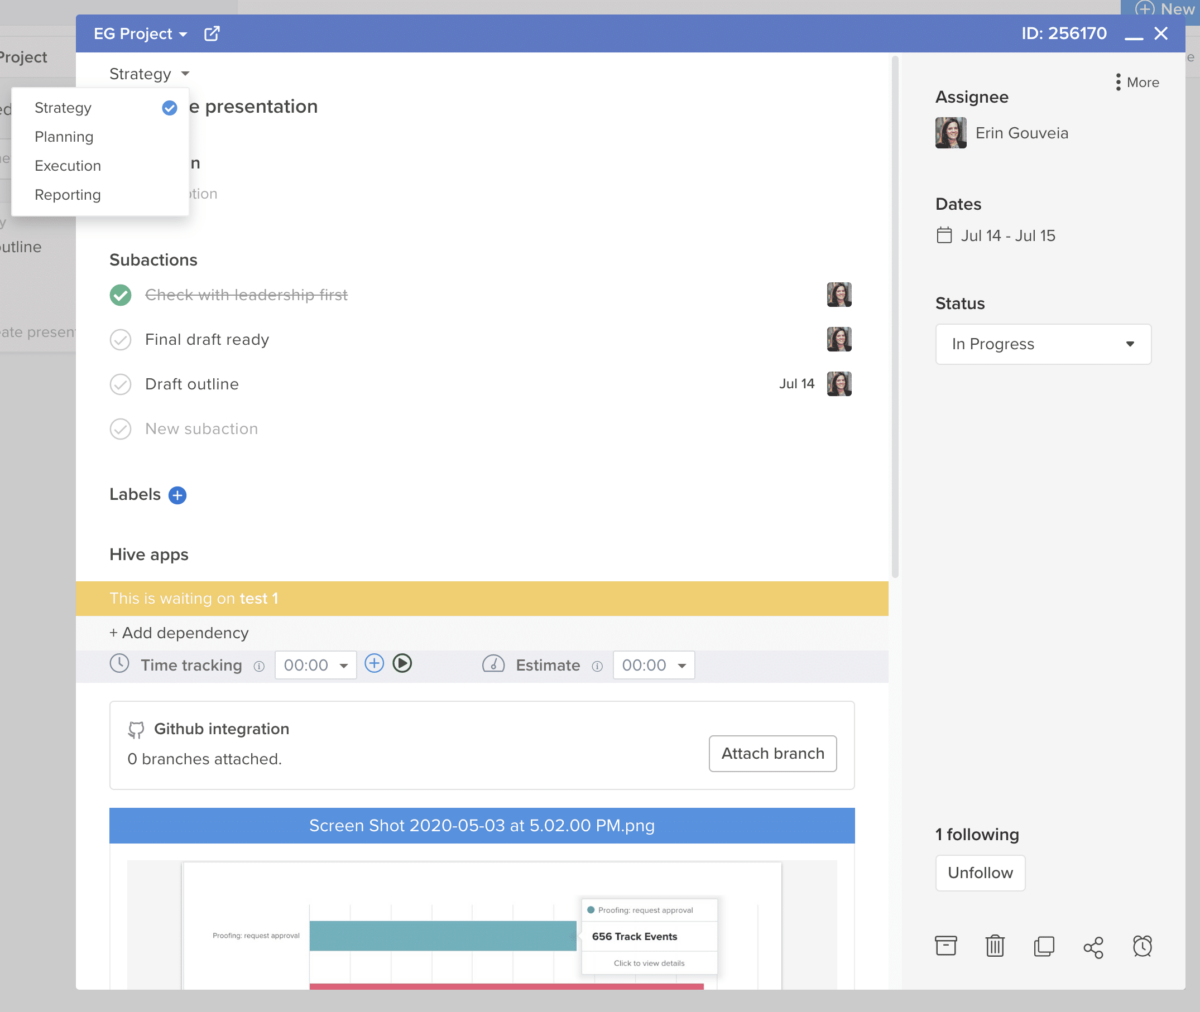Open the card in a new window
This screenshot has width=1200, height=1012.
(x=212, y=32)
